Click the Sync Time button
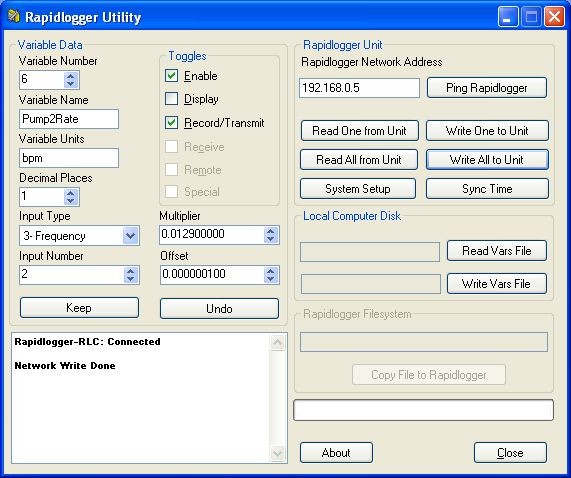Screen dimensions: 571x478 click(487, 189)
